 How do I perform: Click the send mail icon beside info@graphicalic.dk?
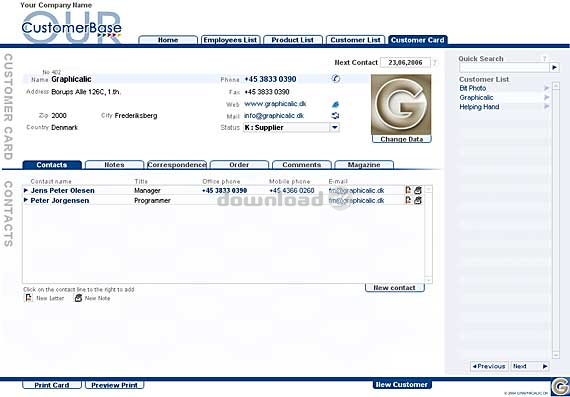click(x=335, y=116)
